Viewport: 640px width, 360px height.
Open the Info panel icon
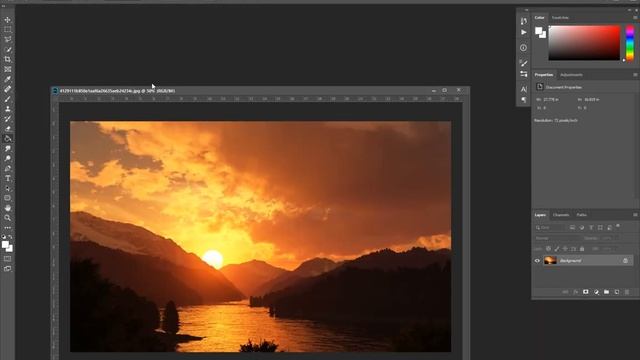[x=524, y=48]
